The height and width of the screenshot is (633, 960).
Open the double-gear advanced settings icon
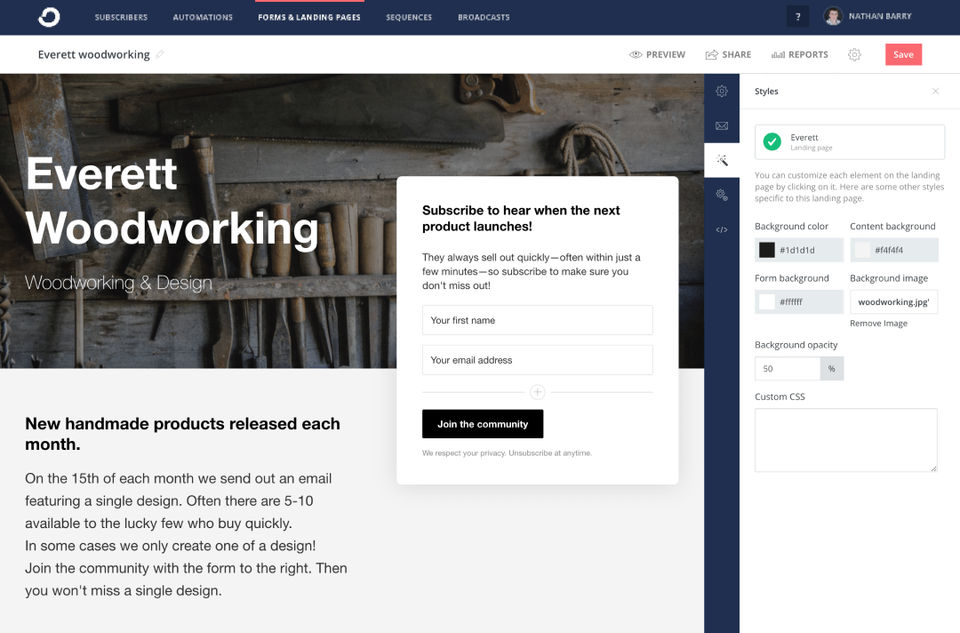pyautogui.click(x=721, y=195)
